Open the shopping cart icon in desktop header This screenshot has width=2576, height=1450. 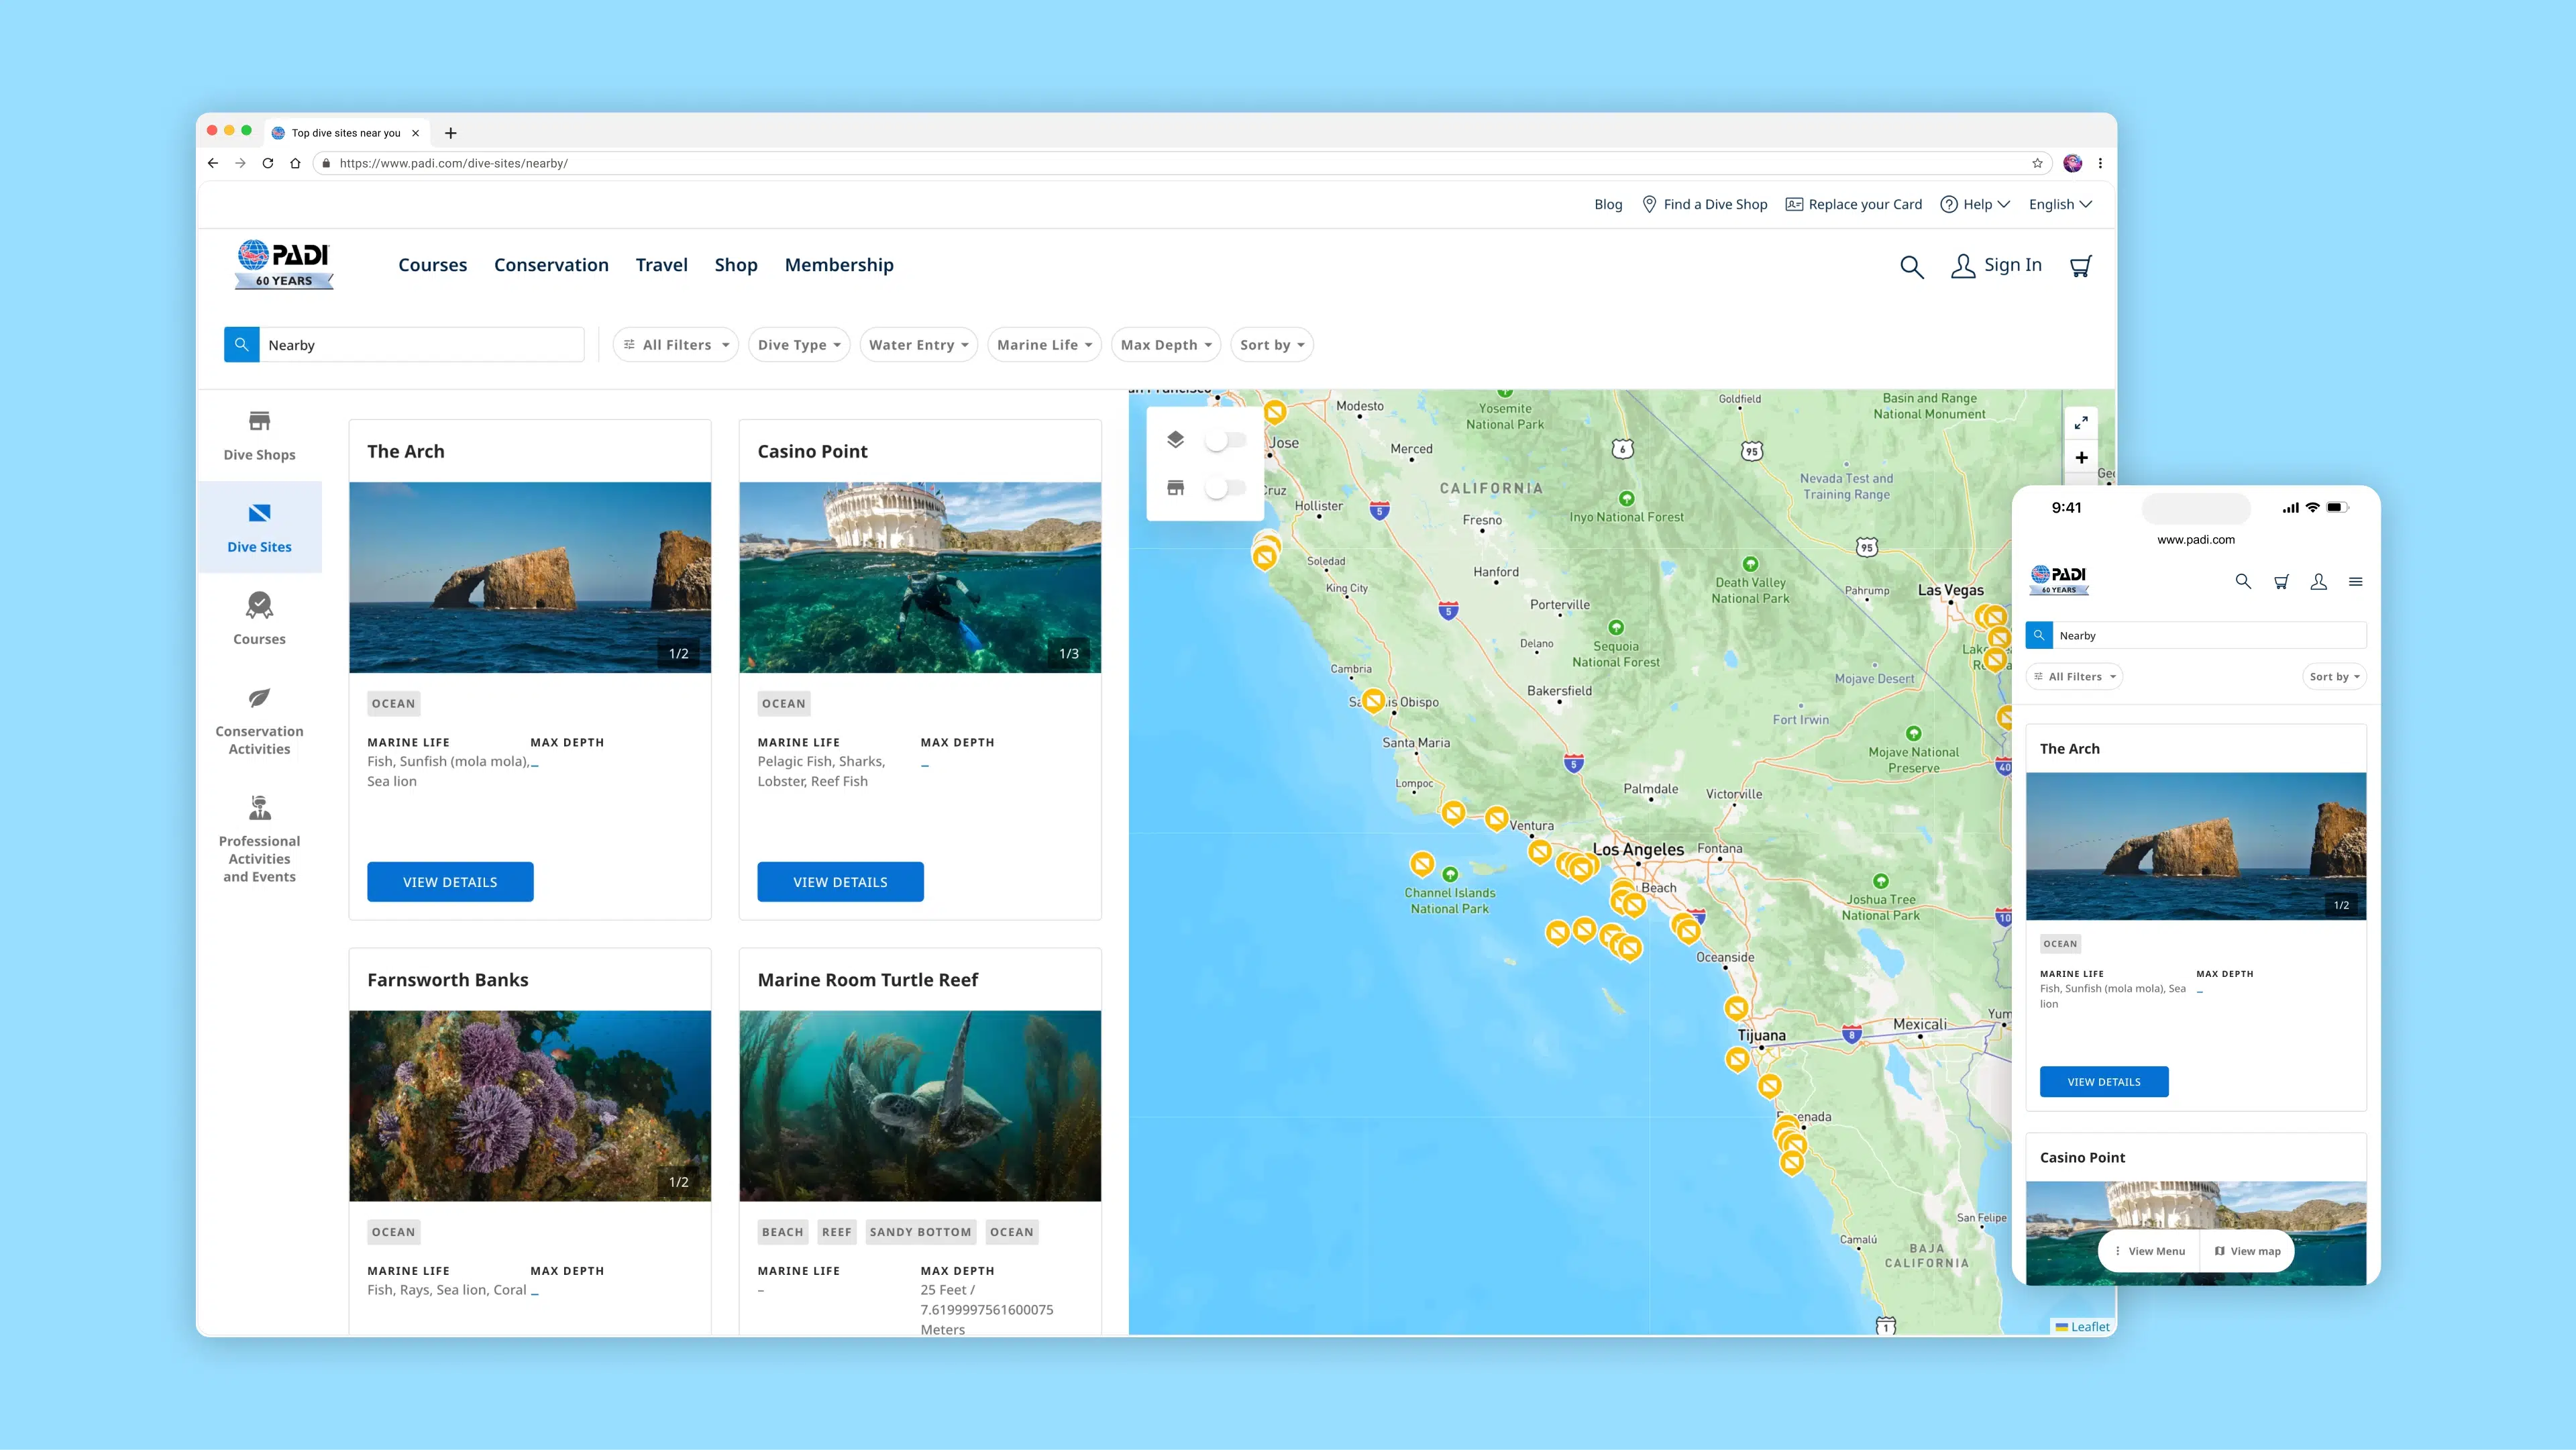(2080, 266)
